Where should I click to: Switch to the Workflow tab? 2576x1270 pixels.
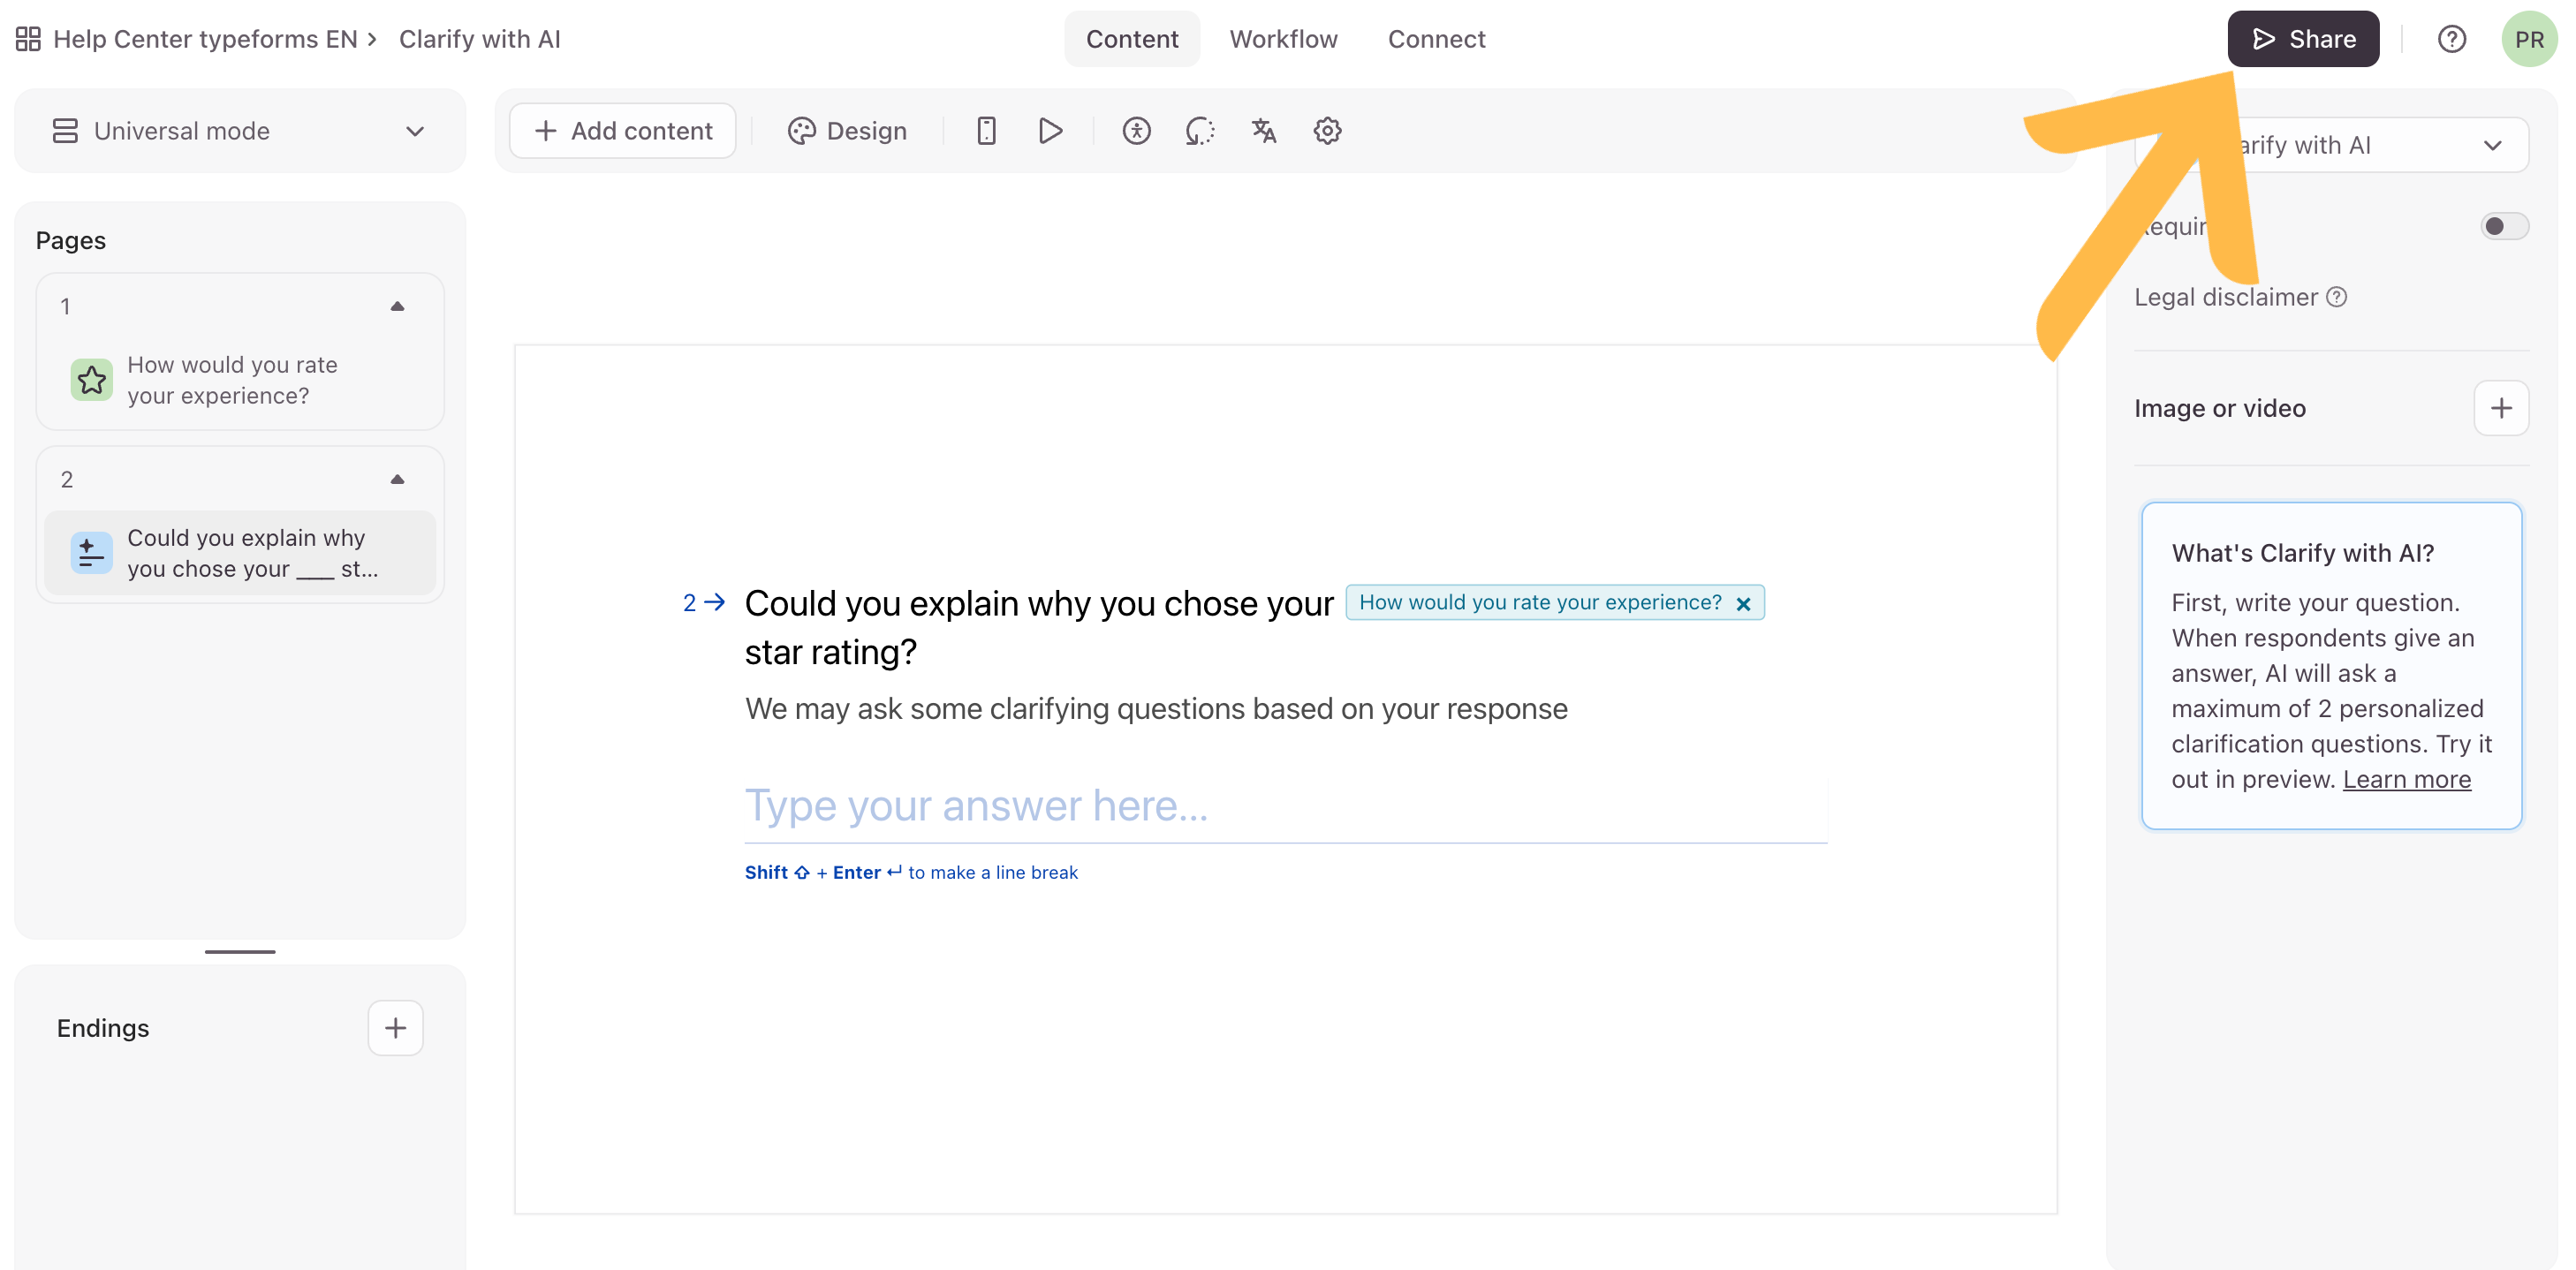point(1283,39)
